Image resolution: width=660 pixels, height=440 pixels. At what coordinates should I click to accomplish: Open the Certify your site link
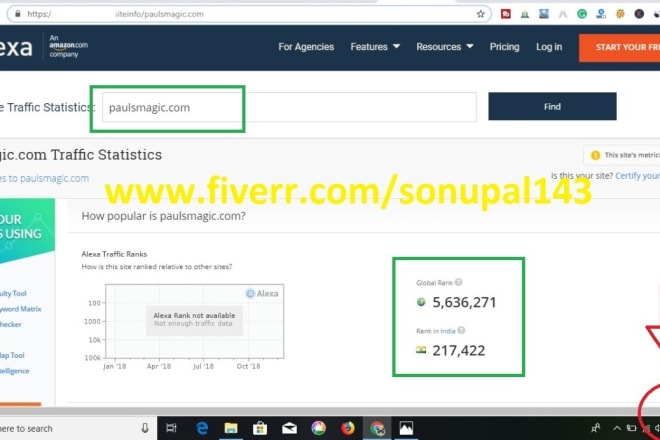(x=637, y=176)
